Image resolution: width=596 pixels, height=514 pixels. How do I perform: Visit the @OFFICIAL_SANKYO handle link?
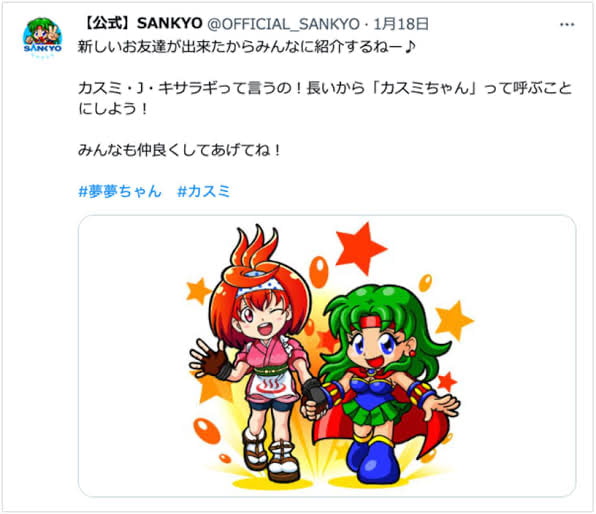284,24
